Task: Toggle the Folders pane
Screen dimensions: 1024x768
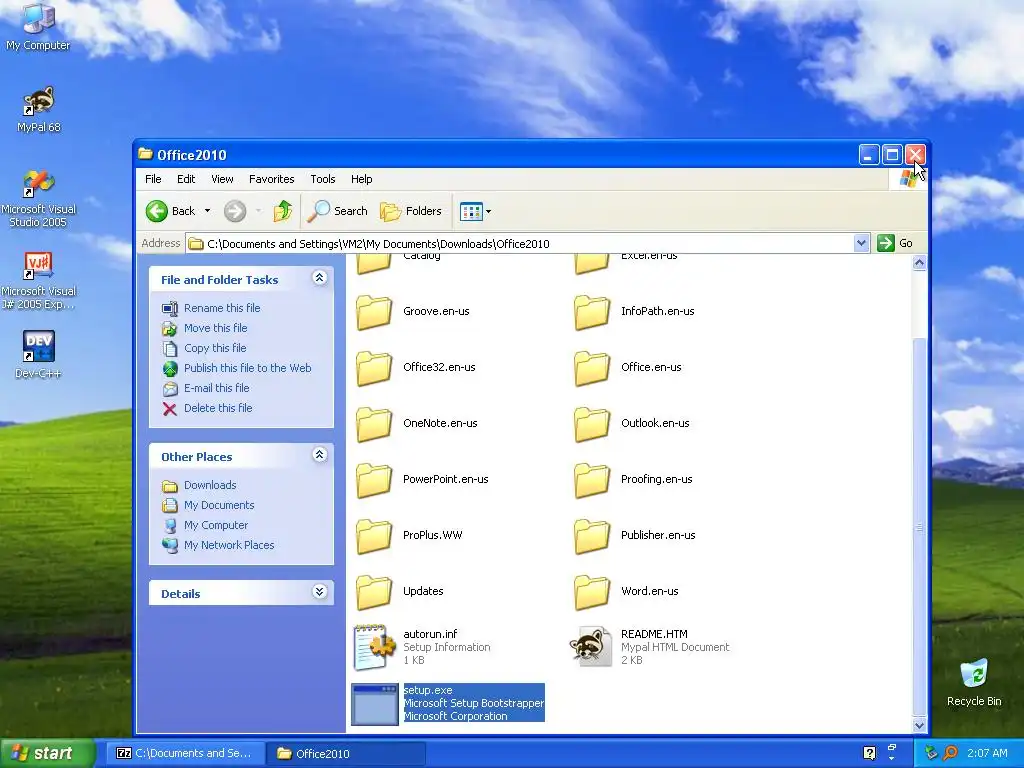Action: [x=411, y=211]
